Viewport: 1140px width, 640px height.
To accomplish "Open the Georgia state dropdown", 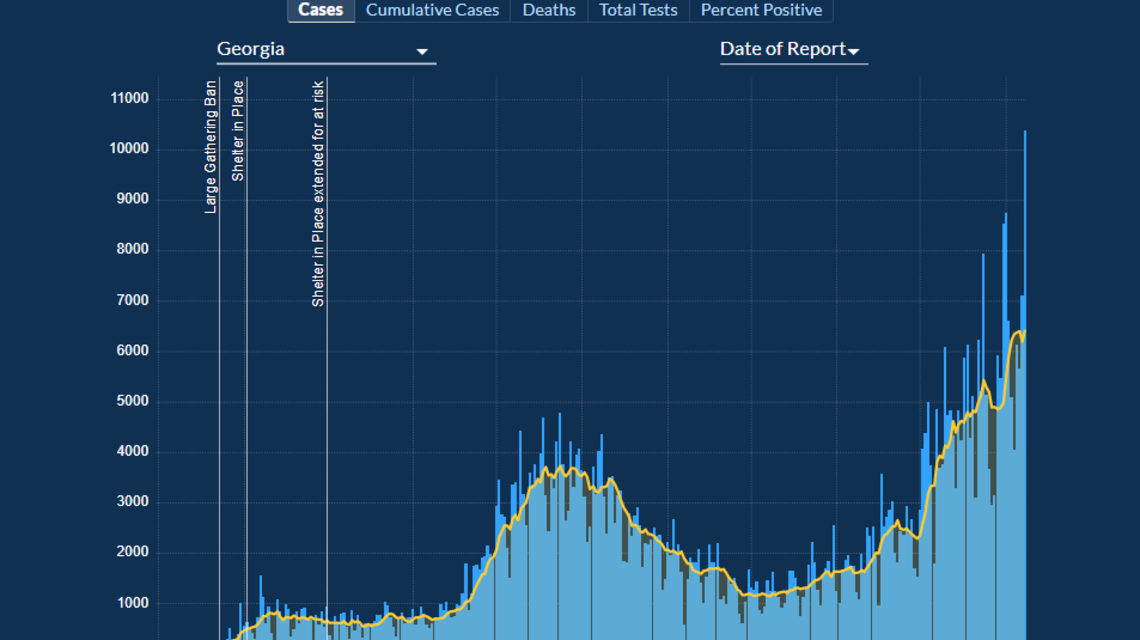I will [326, 49].
